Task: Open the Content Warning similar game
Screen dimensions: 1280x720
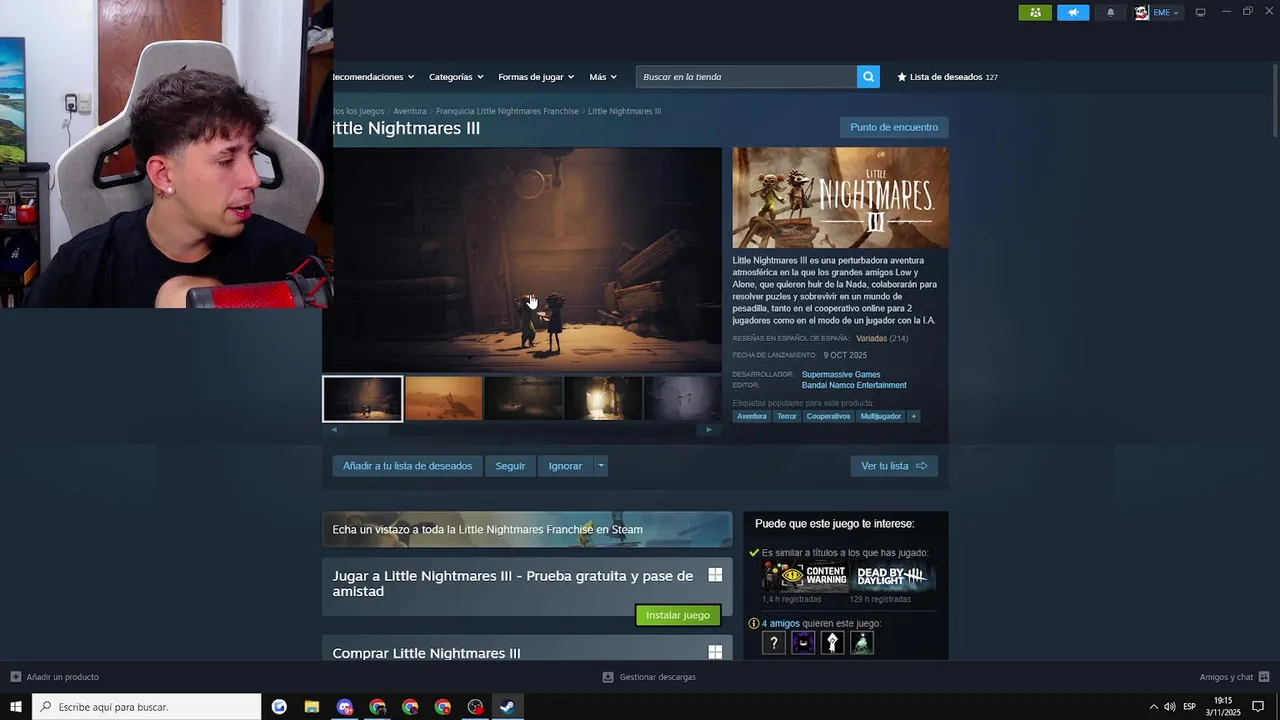Action: coord(805,577)
